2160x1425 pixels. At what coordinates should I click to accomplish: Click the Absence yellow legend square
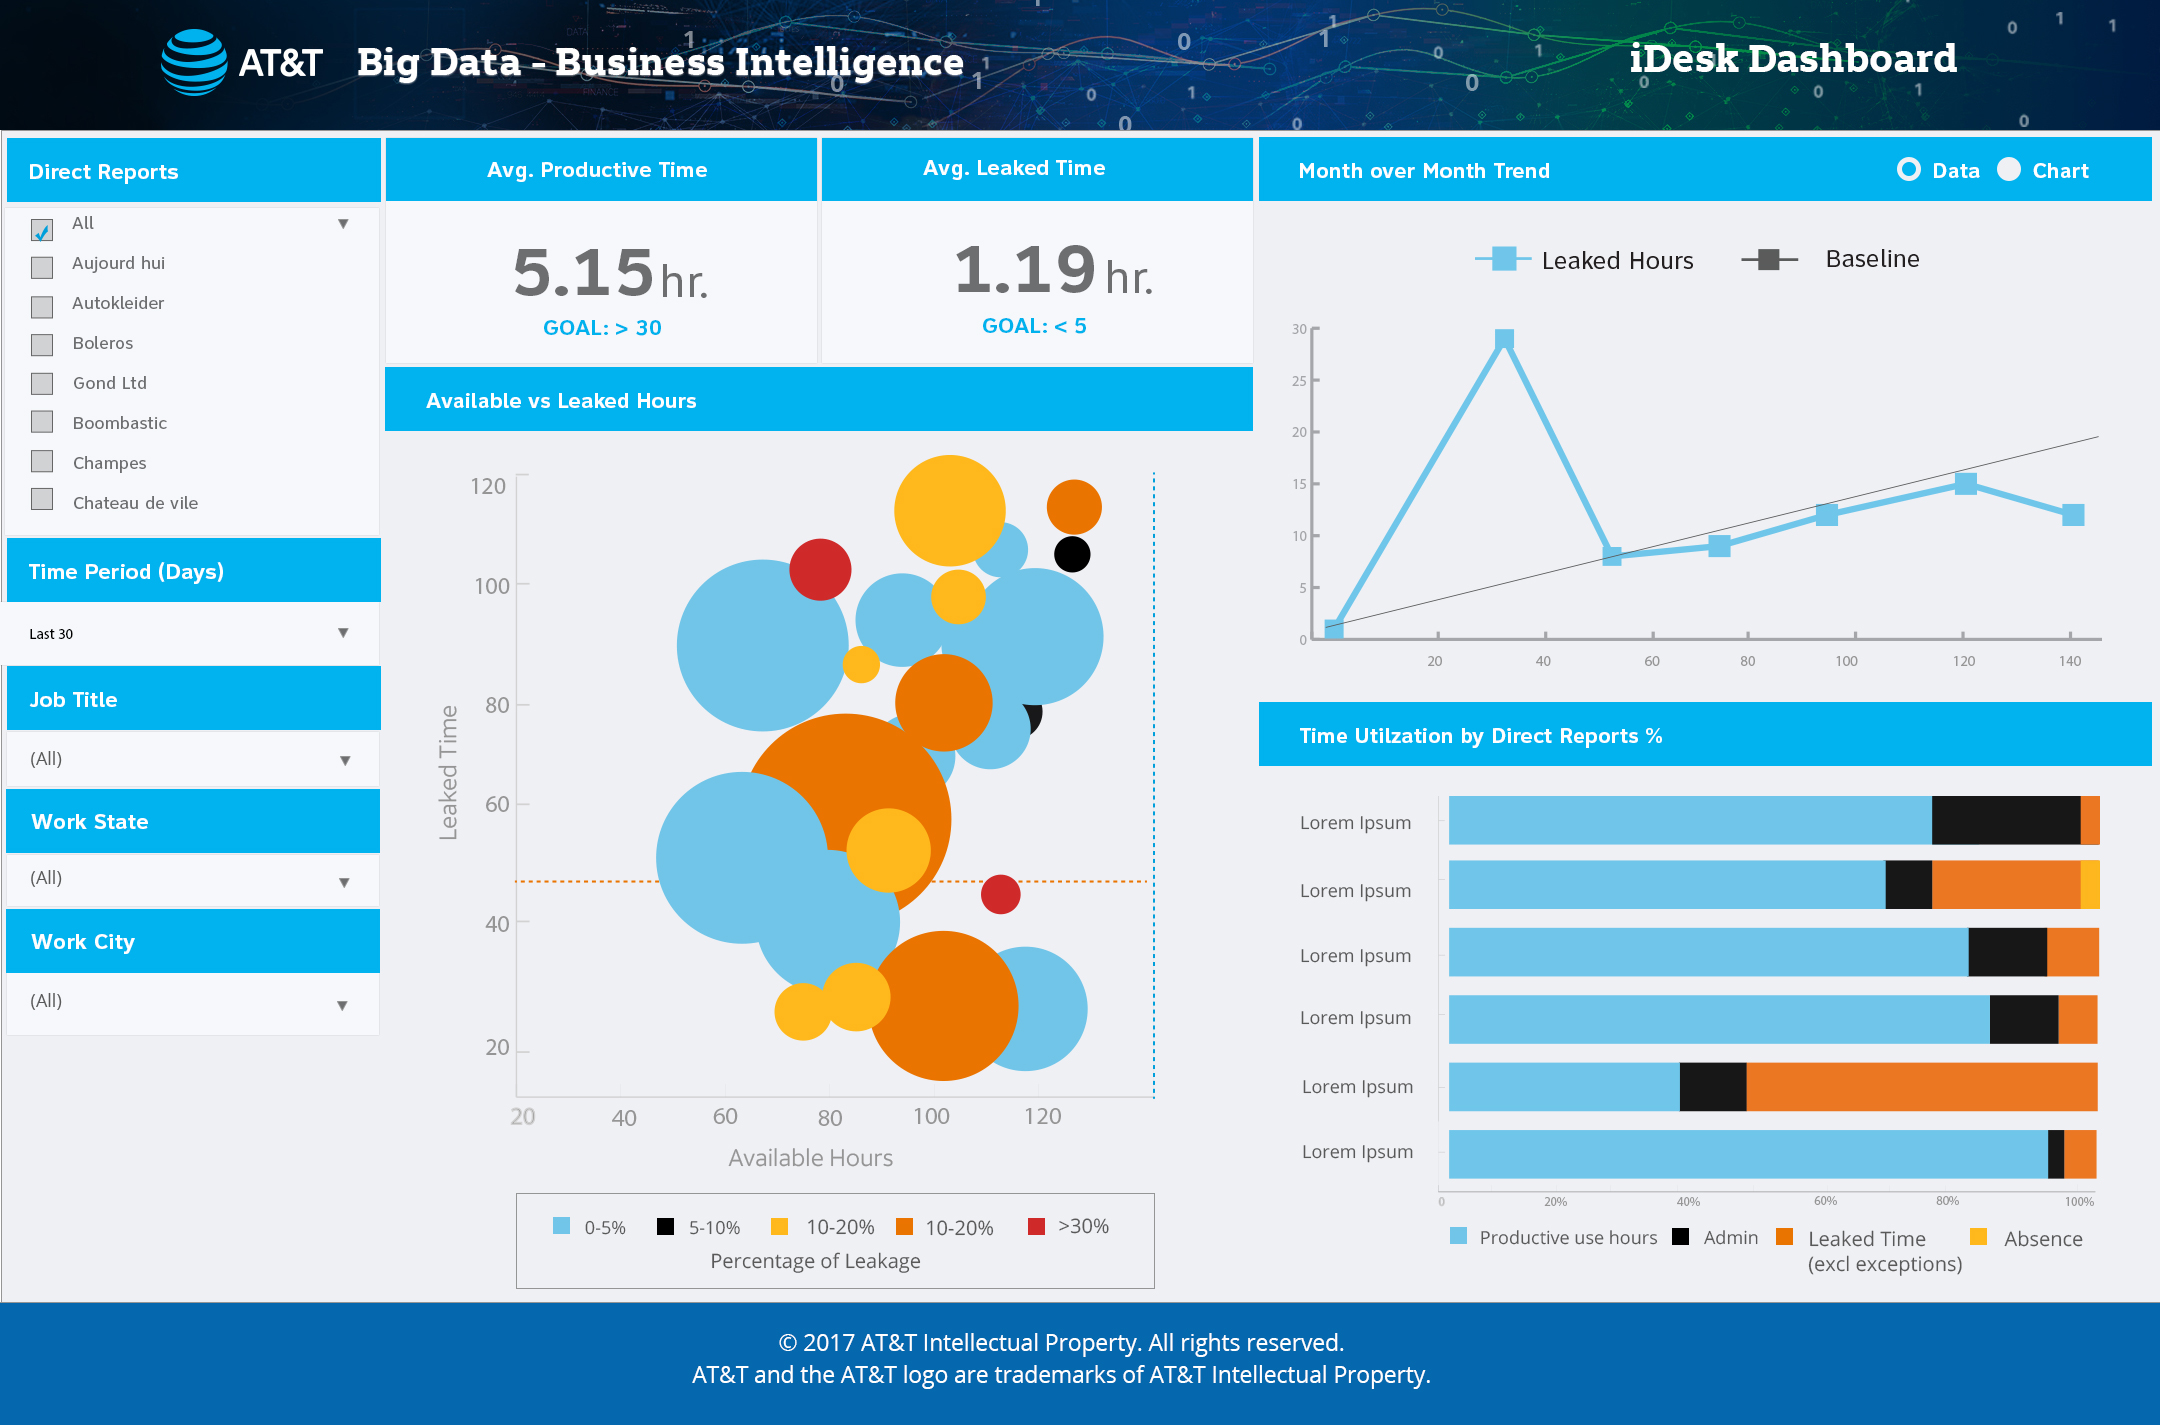1978,1237
